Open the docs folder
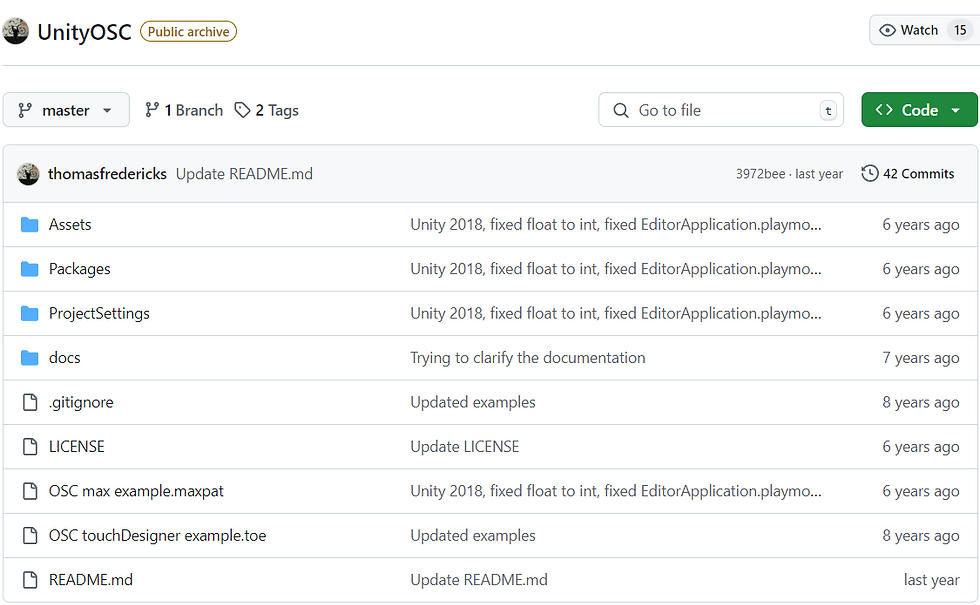 [65, 358]
